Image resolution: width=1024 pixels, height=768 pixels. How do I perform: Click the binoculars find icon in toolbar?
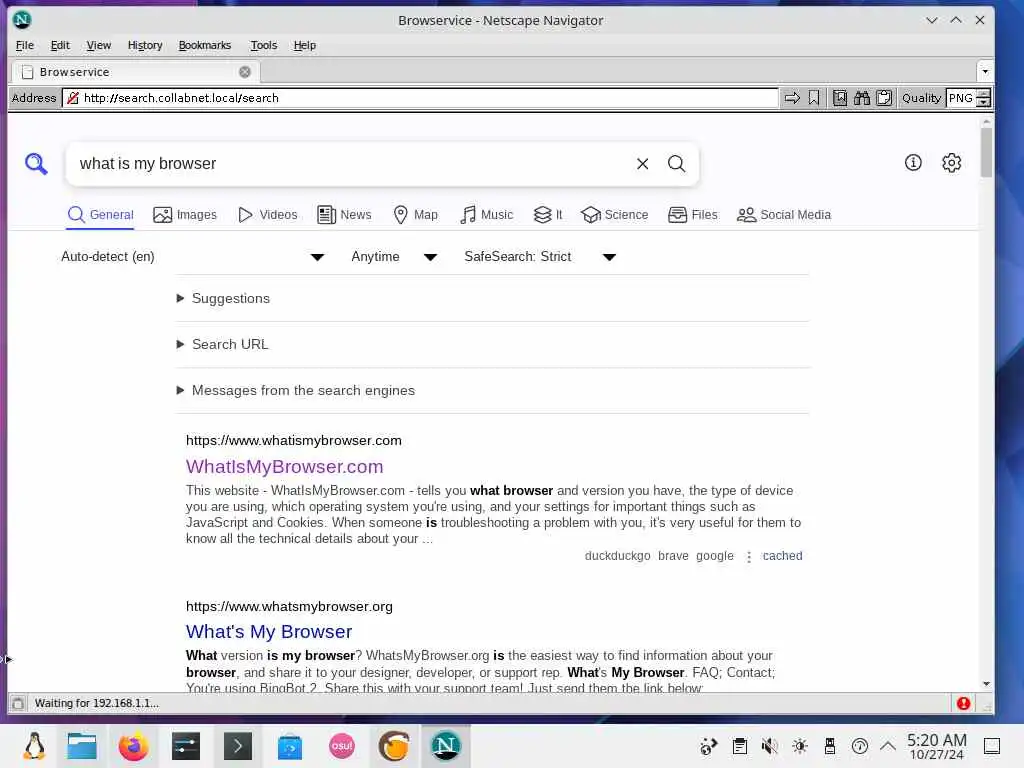click(862, 98)
